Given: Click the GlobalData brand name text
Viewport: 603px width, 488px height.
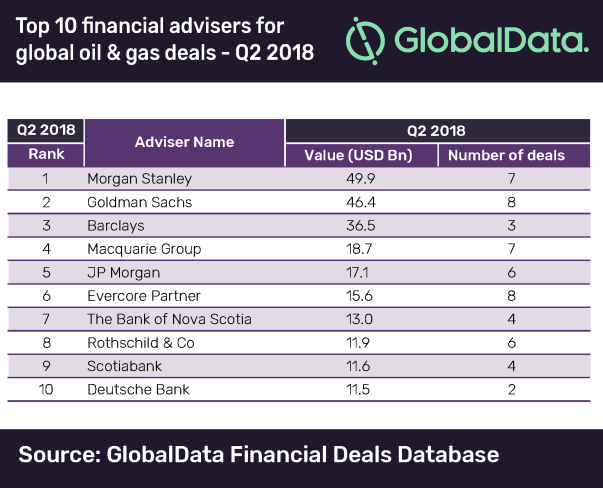Looking at the screenshot, I should (x=491, y=40).
